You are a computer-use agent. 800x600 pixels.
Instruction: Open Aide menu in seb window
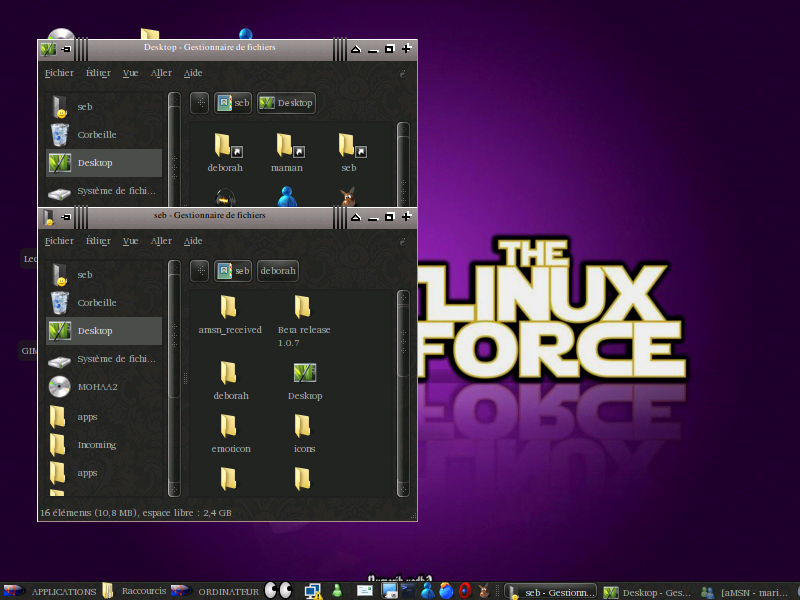click(x=193, y=241)
